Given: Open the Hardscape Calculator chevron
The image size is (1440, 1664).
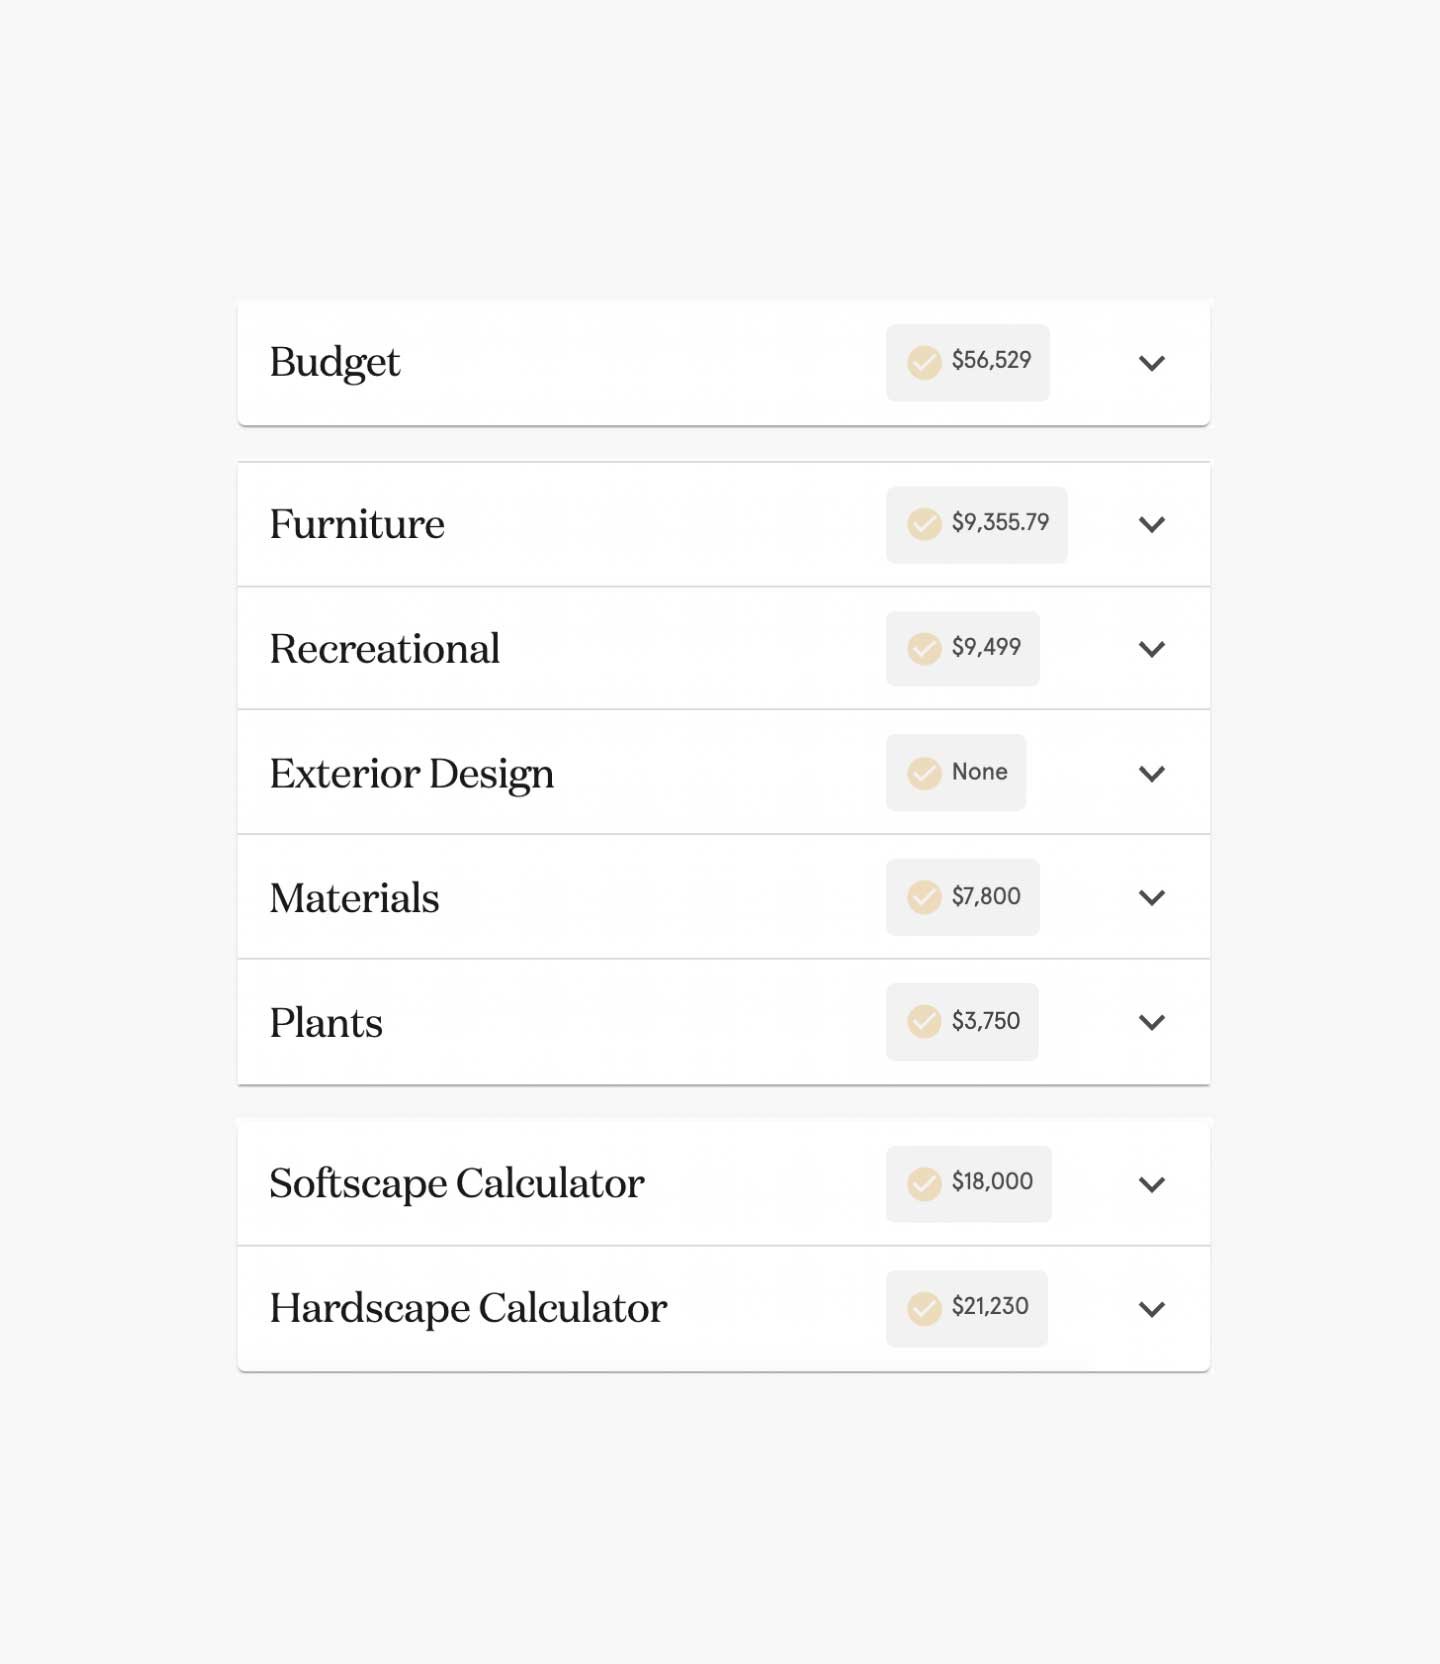Looking at the screenshot, I should pyautogui.click(x=1152, y=1310).
